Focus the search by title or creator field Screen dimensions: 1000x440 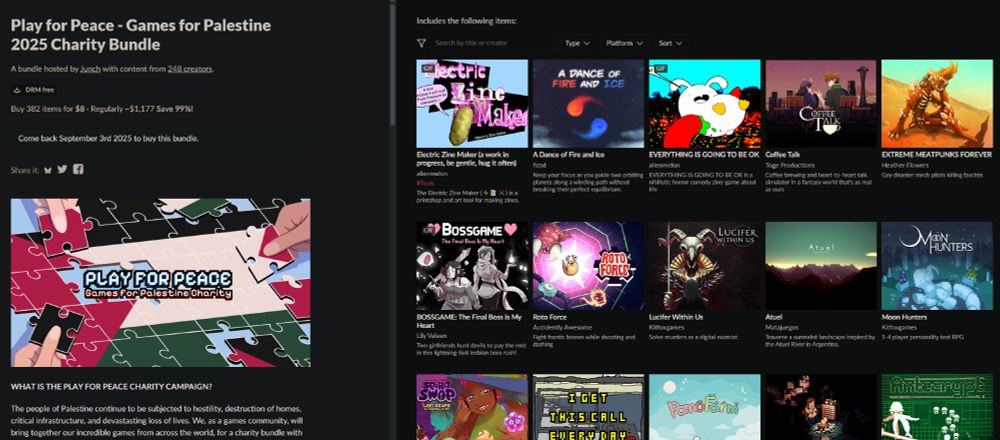tap(491, 43)
